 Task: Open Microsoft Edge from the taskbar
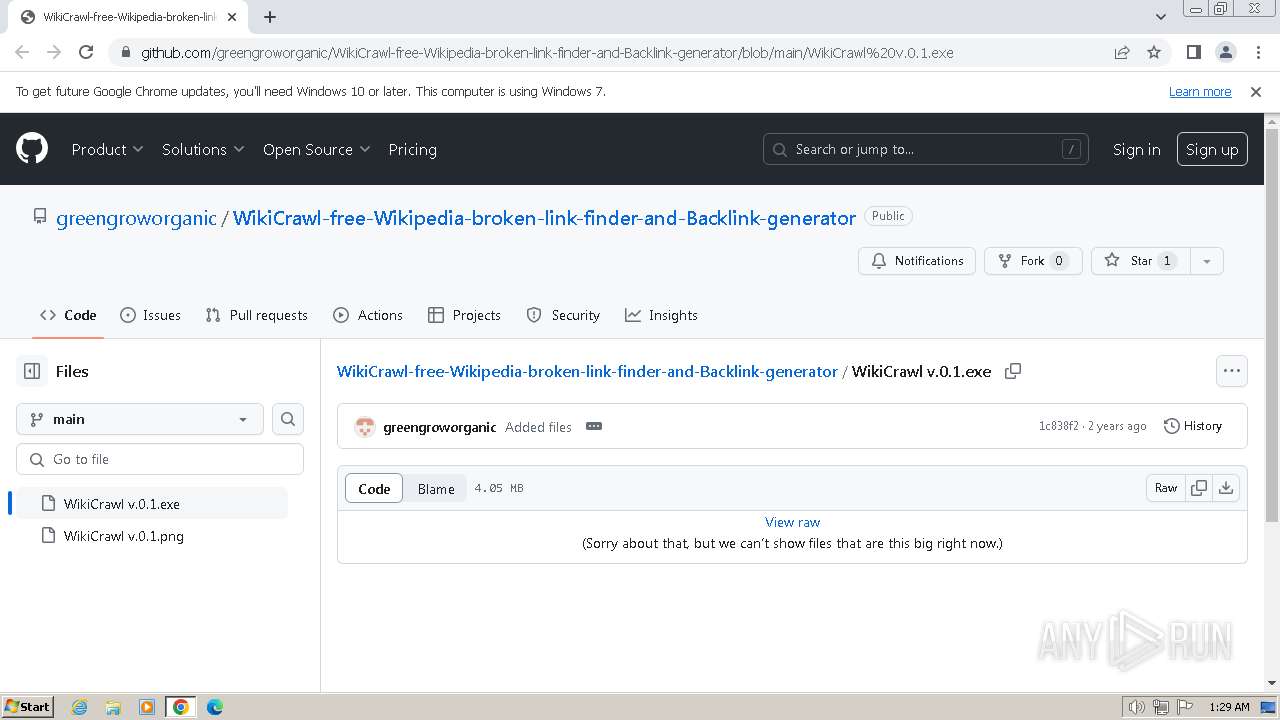tap(215, 707)
